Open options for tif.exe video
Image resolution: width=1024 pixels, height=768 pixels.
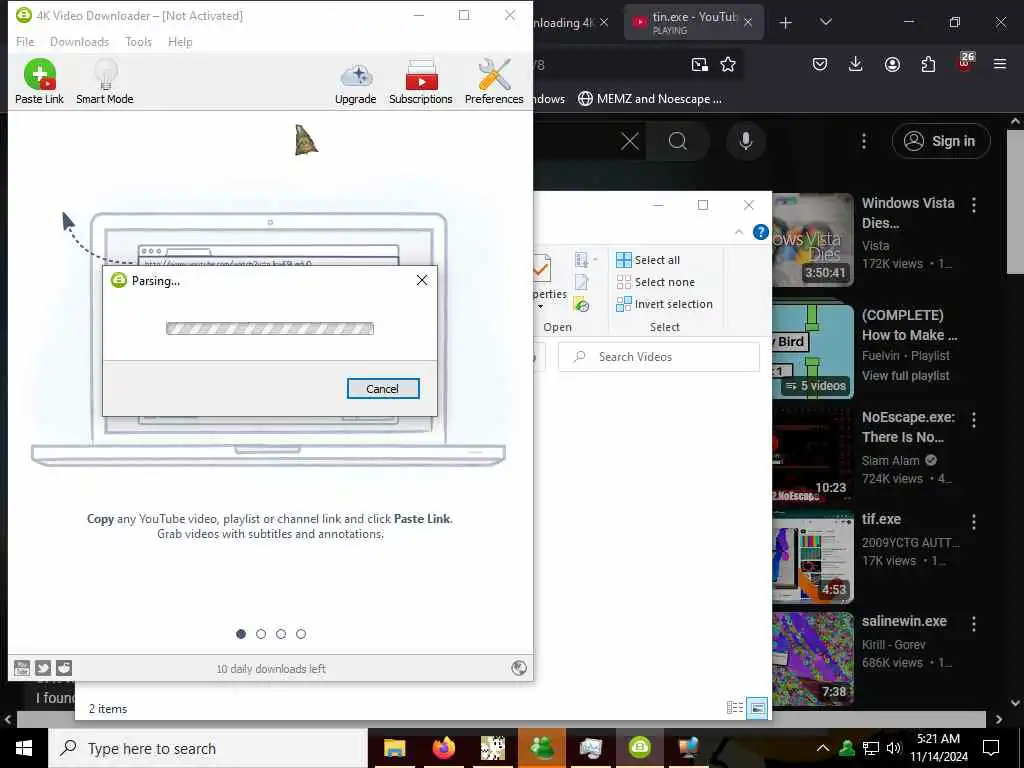click(x=974, y=521)
